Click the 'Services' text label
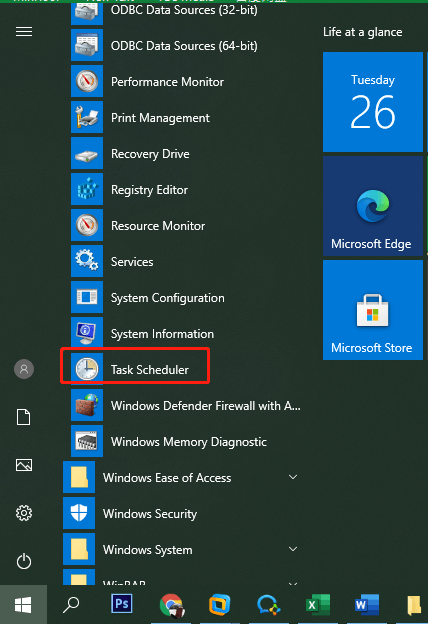The image size is (428, 624). pyautogui.click(x=132, y=262)
